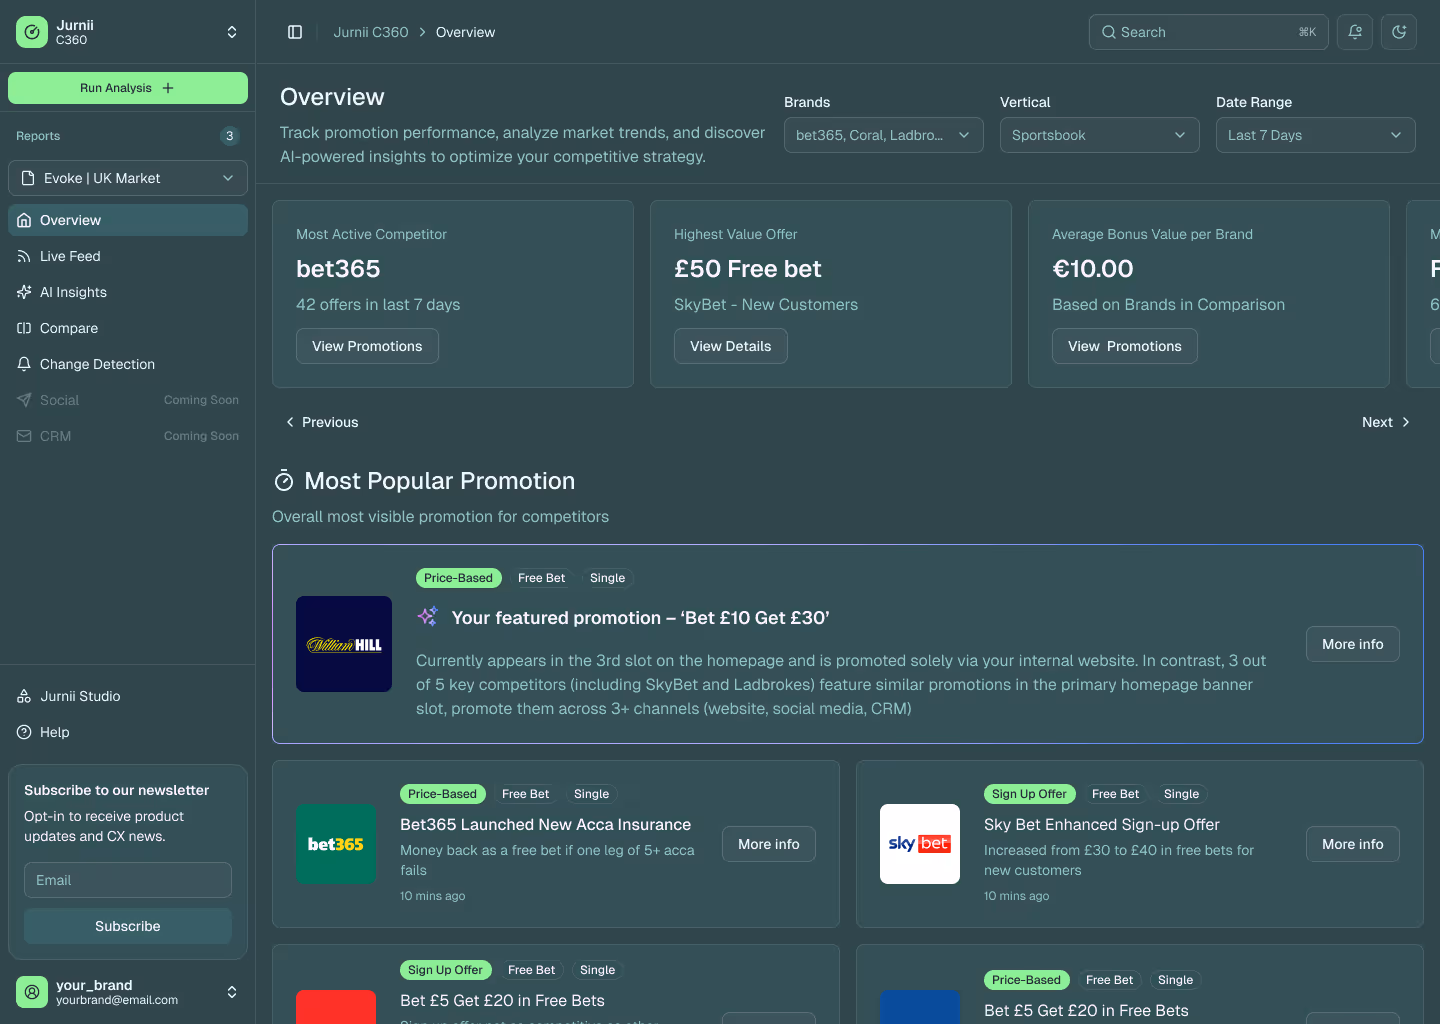The height and width of the screenshot is (1024, 1440).
Task: Click Single tag on Sky Bet card
Action: 1181,794
